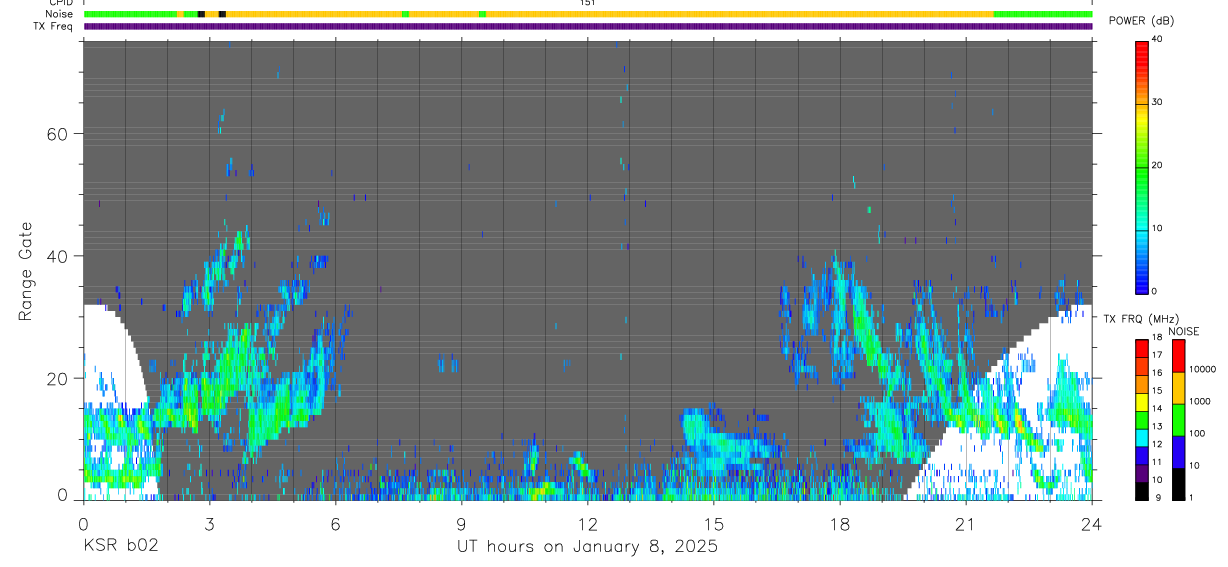
Task: Click the x-axis tick label '18'
Action: (839, 523)
